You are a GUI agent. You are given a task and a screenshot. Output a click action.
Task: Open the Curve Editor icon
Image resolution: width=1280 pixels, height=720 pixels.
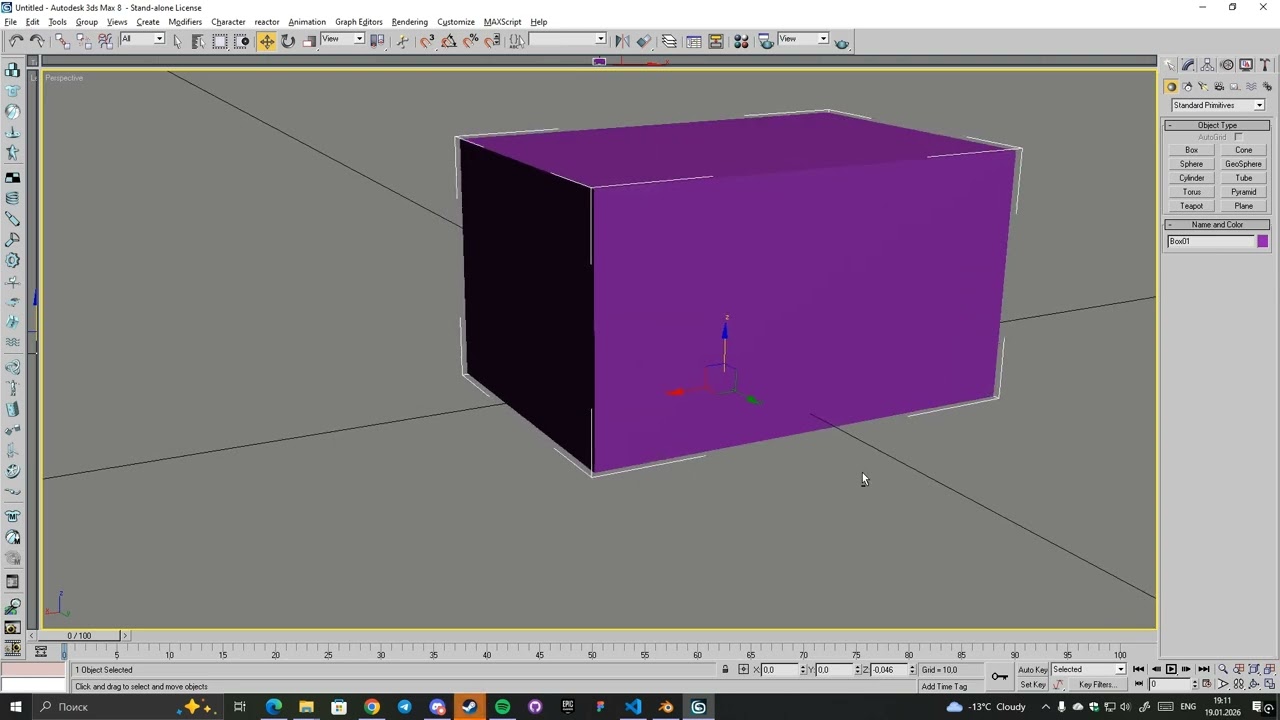tap(693, 41)
